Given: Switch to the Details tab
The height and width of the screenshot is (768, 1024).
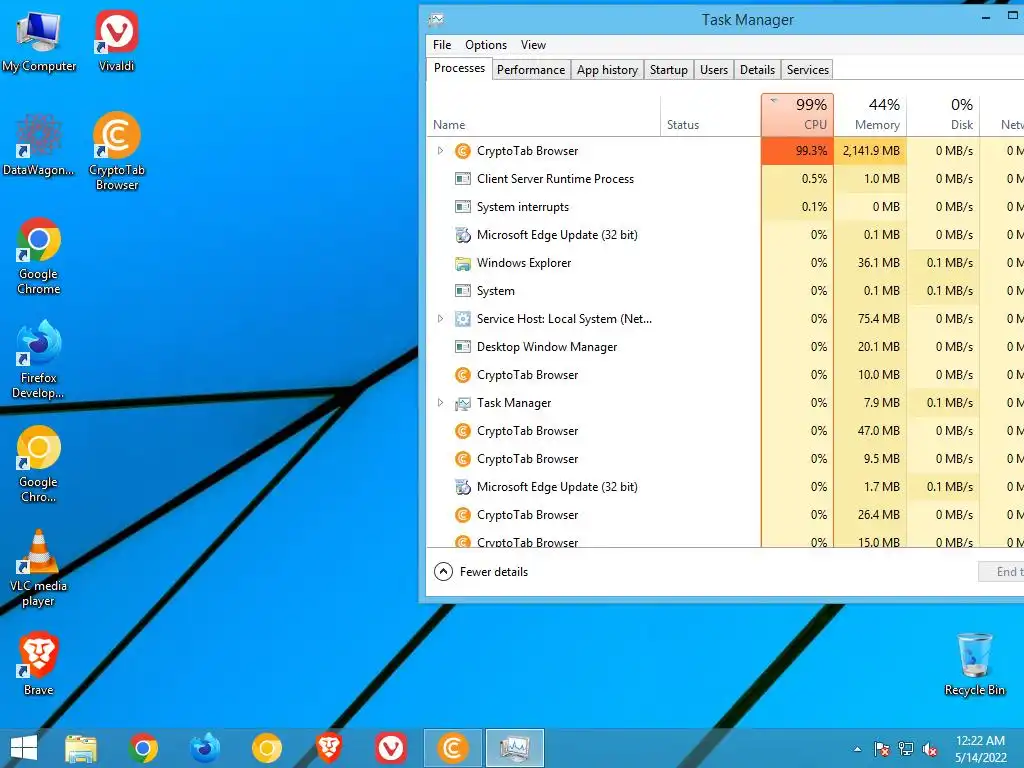Looking at the screenshot, I should point(758,70).
